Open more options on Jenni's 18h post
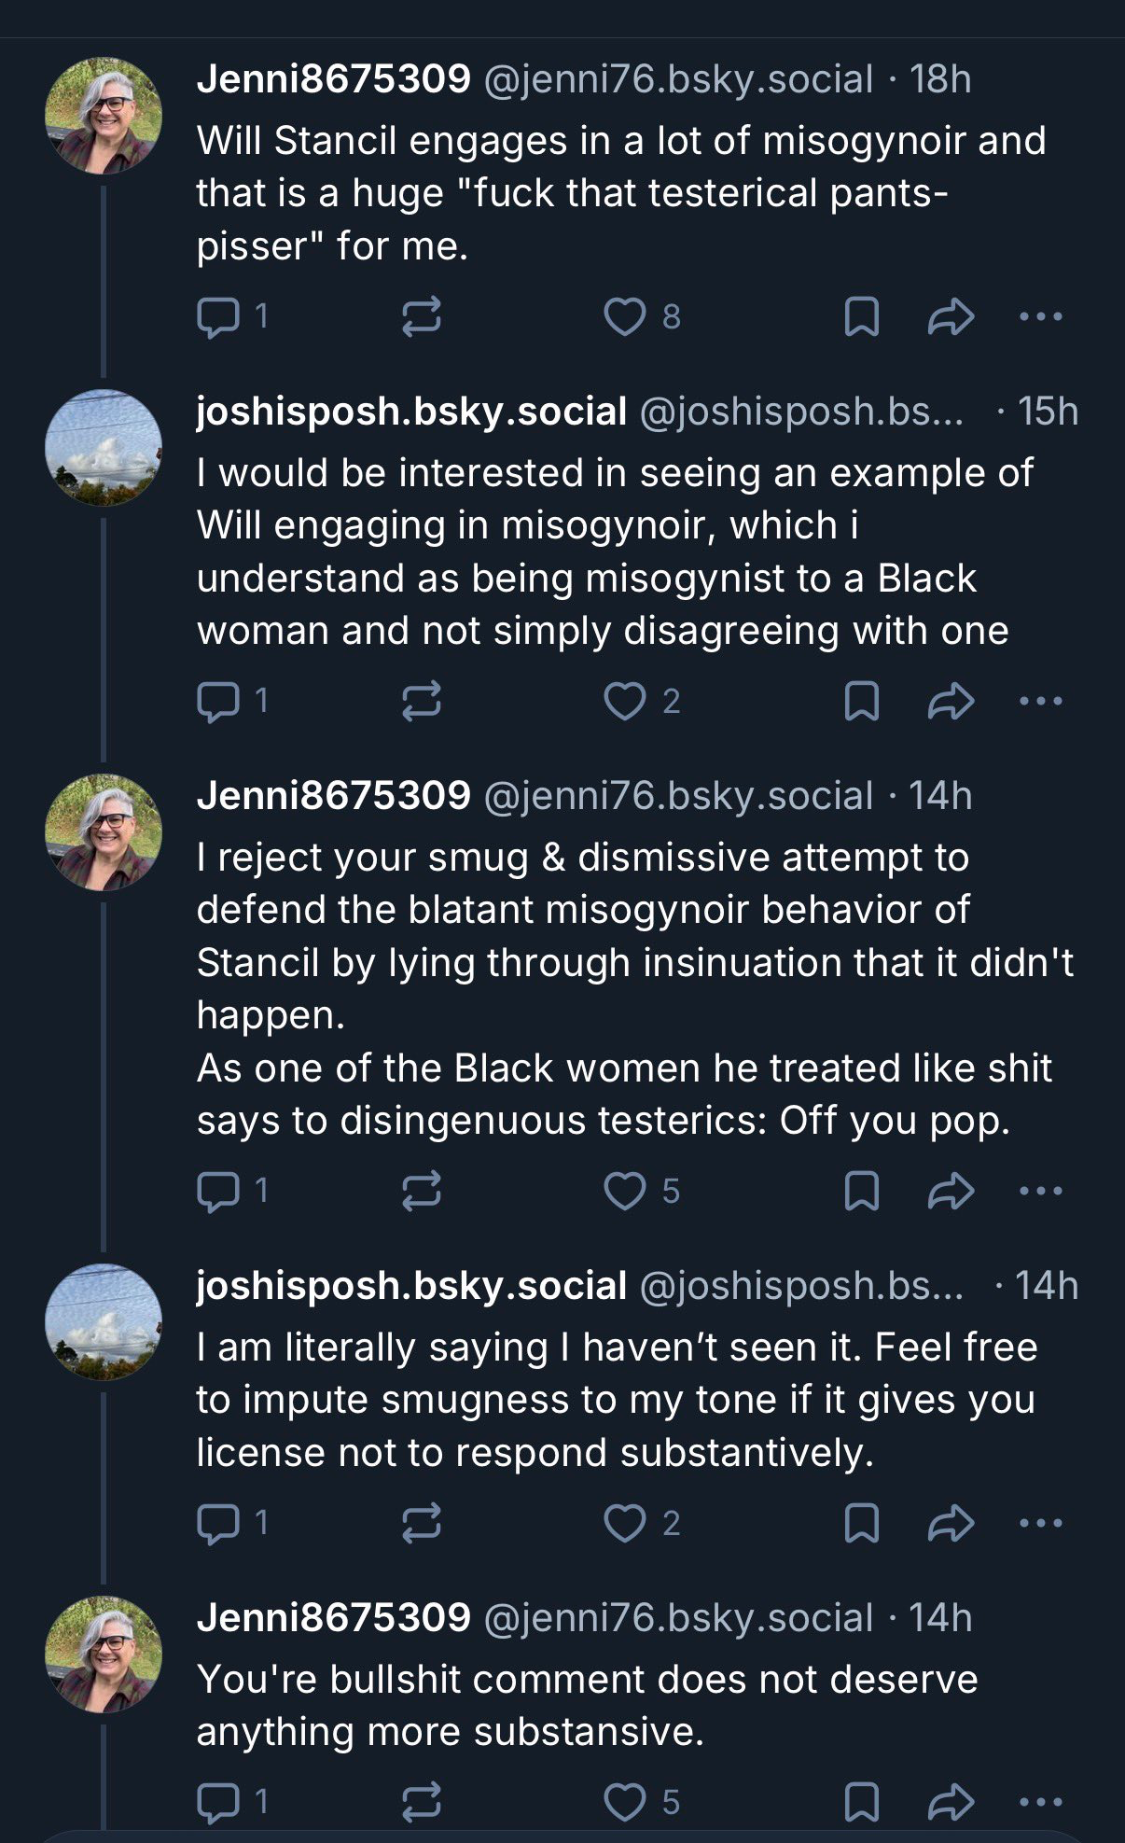 [1040, 317]
